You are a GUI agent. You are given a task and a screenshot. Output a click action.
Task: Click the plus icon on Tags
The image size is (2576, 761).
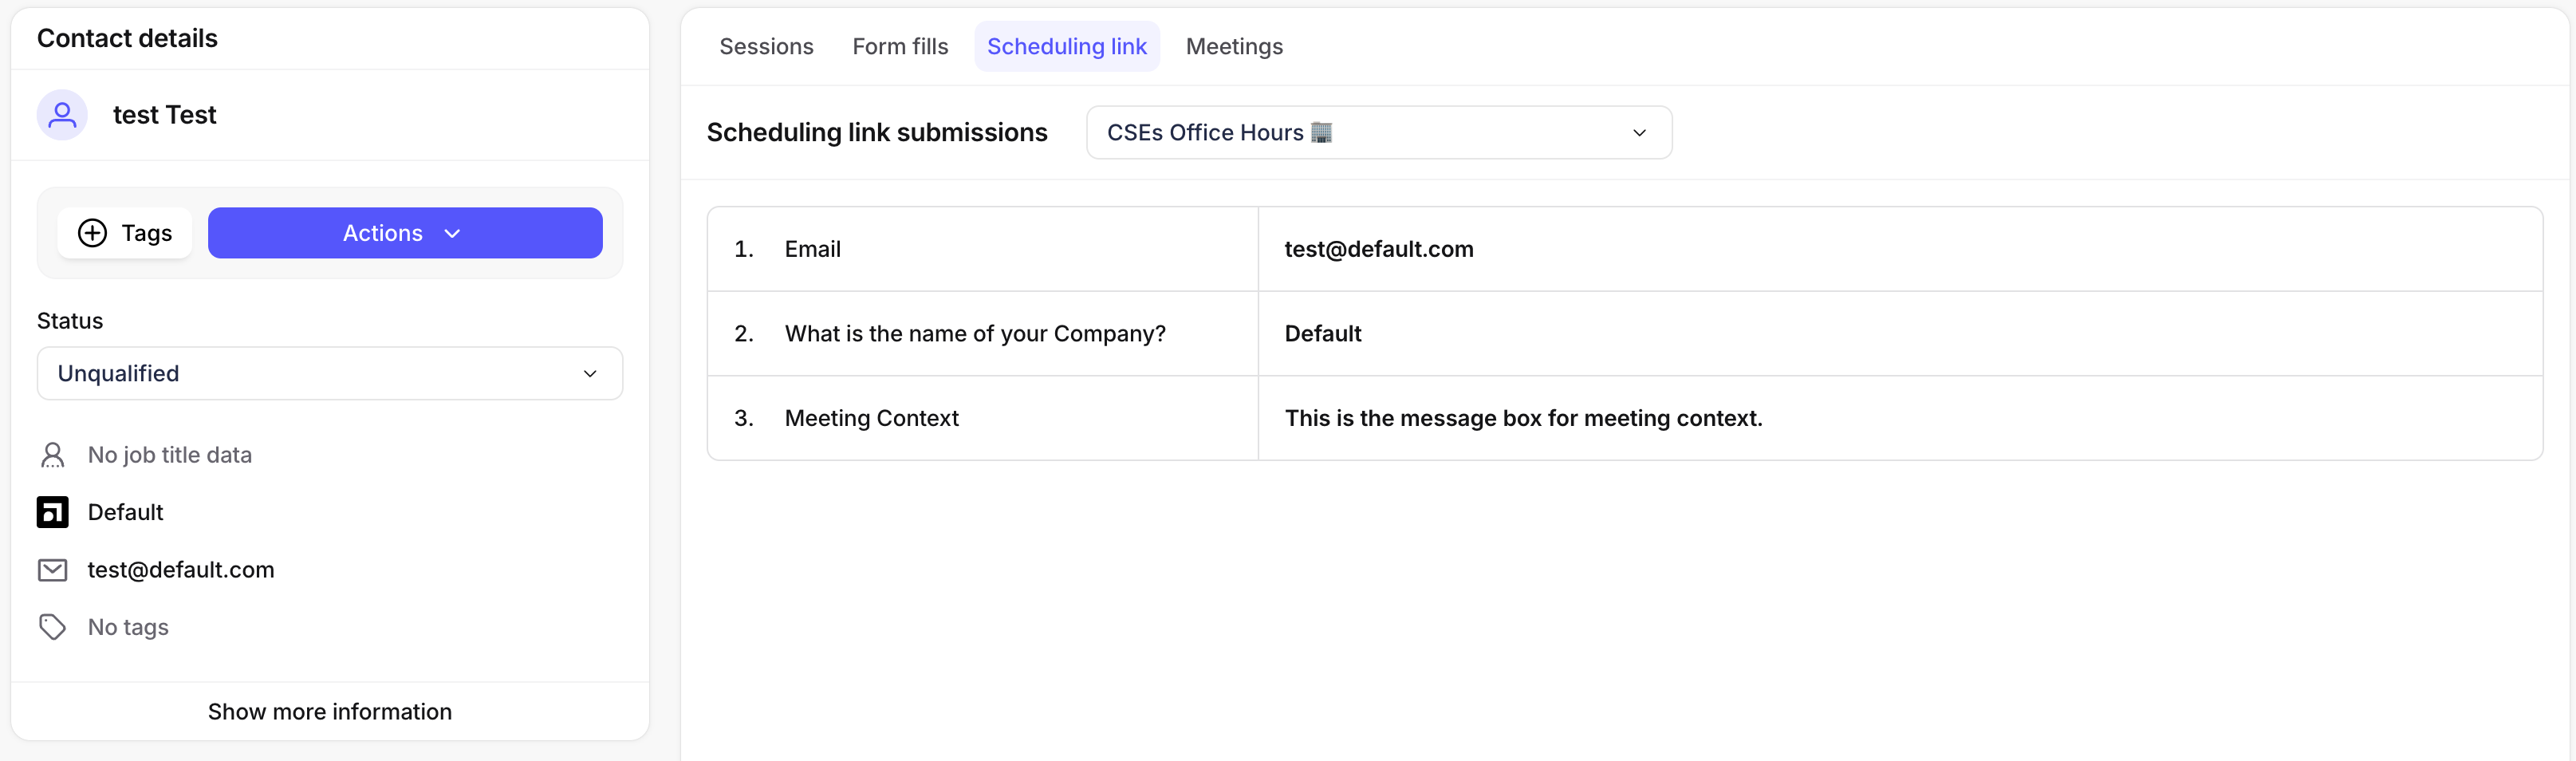coord(92,233)
